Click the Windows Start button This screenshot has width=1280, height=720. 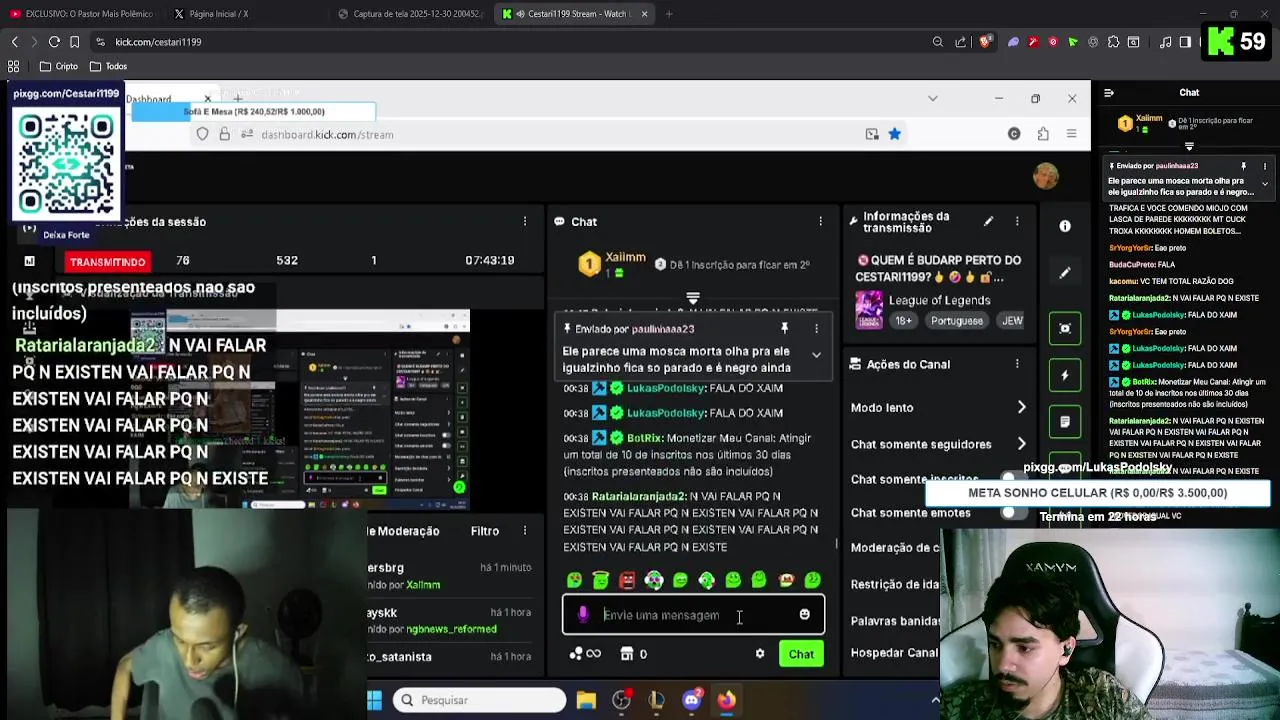pyautogui.click(x=374, y=700)
